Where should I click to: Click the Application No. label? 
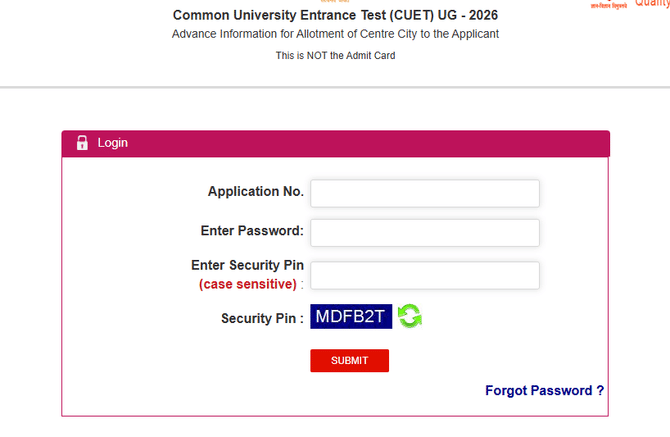click(x=255, y=191)
